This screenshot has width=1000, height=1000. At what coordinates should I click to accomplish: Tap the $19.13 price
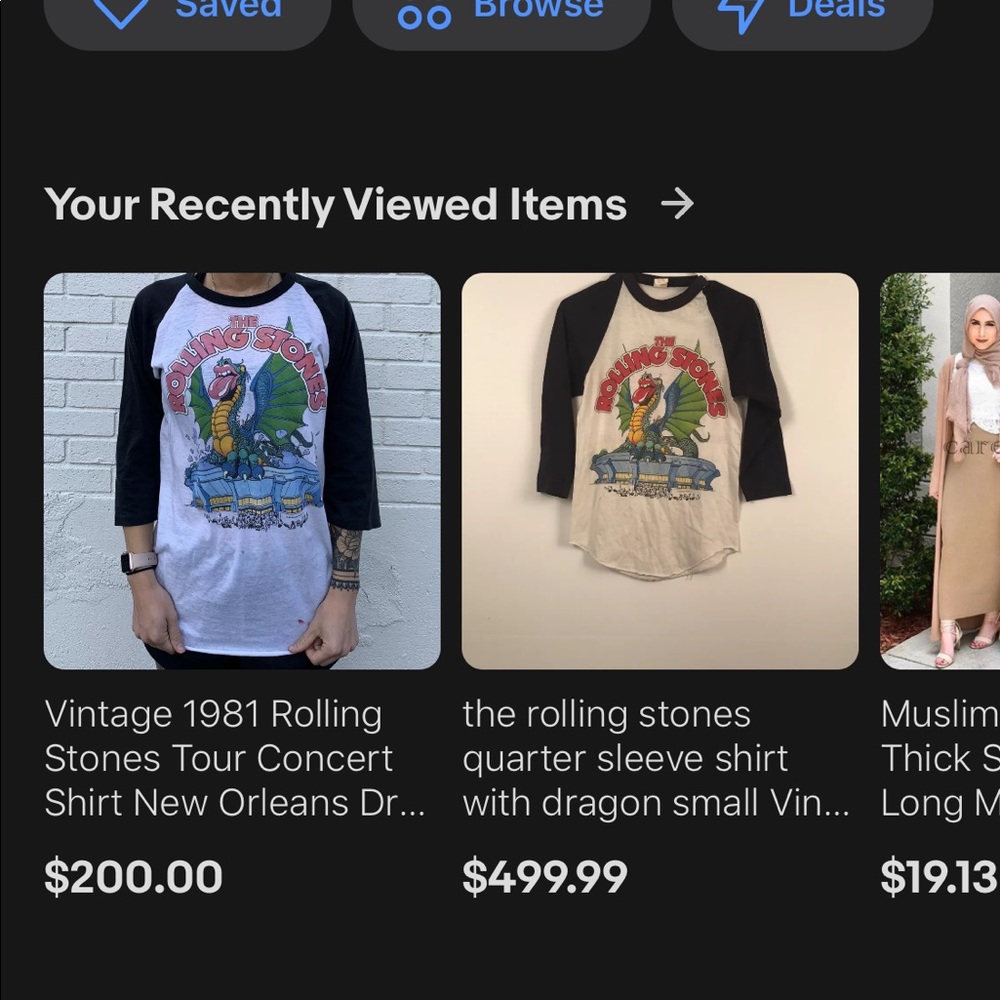pos(939,877)
